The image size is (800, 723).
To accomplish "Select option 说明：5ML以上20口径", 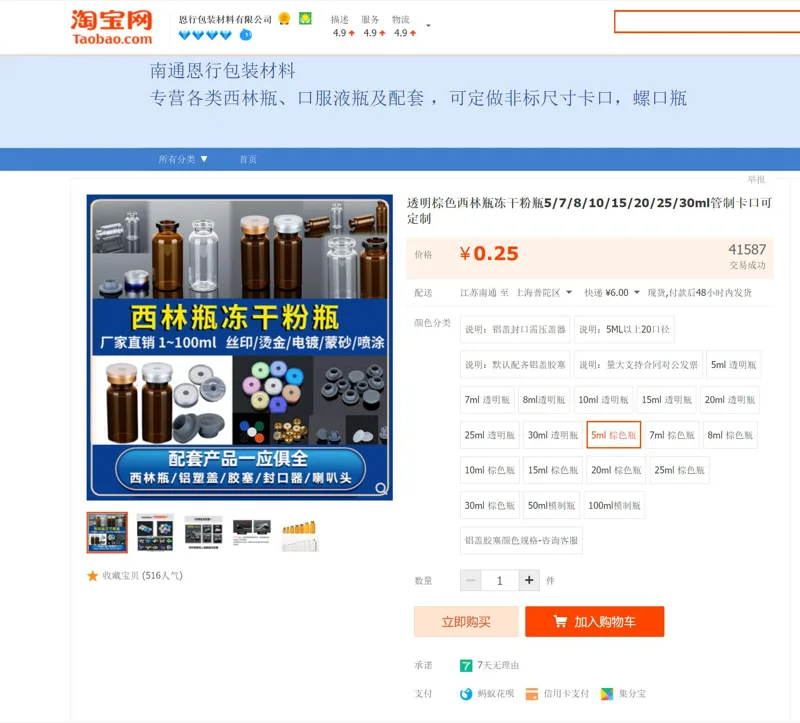I will click(624, 330).
